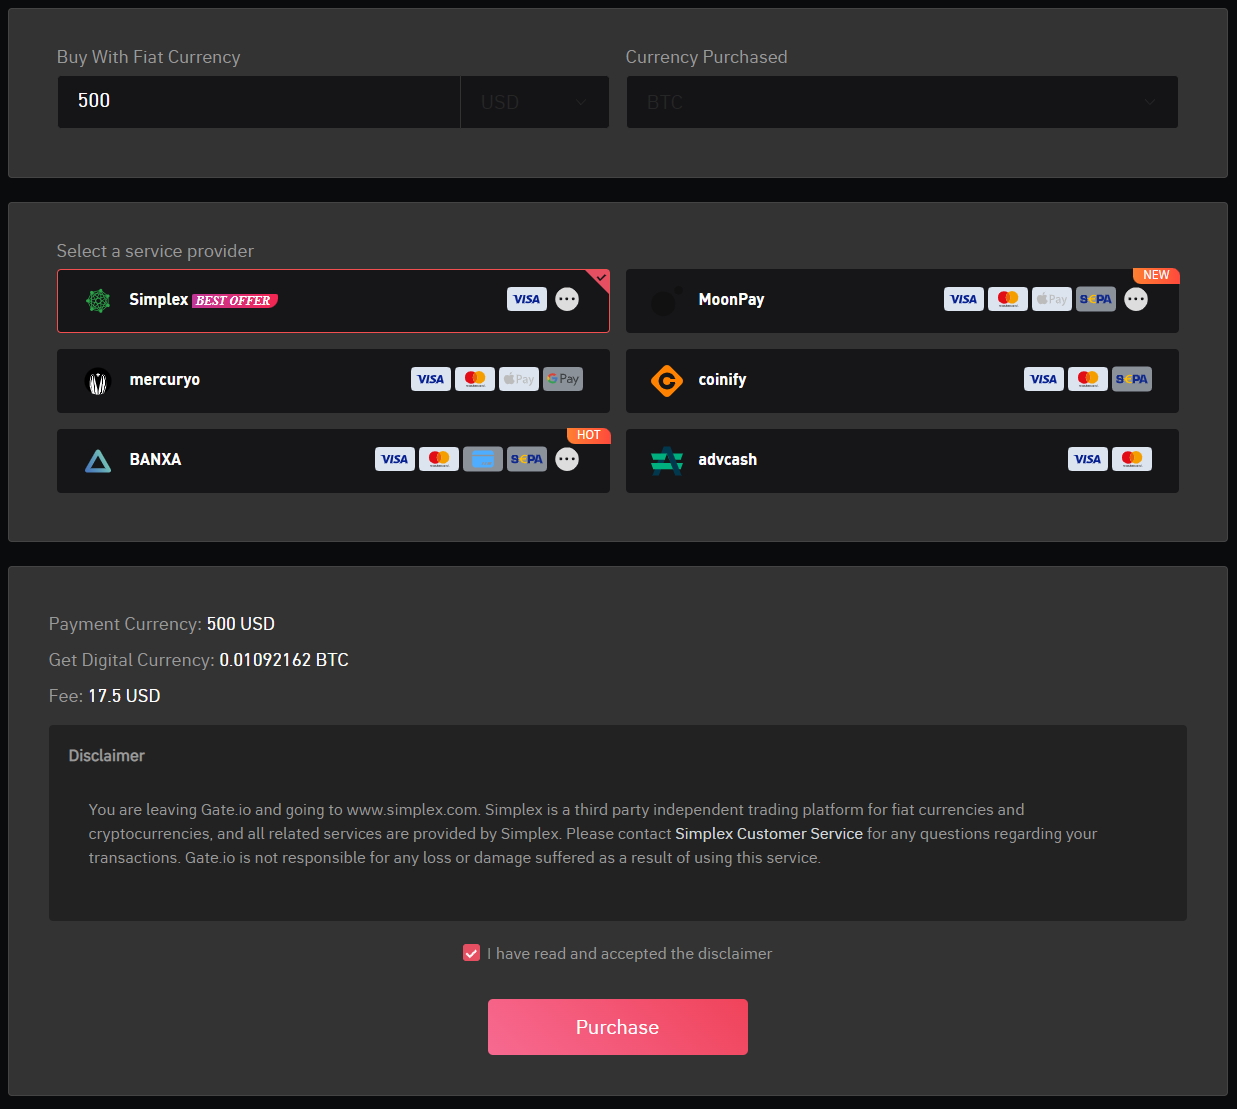Click the Mastercard icon in BANXA row
Viewport: 1237px width, 1109px height.
click(x=439, y=459)
